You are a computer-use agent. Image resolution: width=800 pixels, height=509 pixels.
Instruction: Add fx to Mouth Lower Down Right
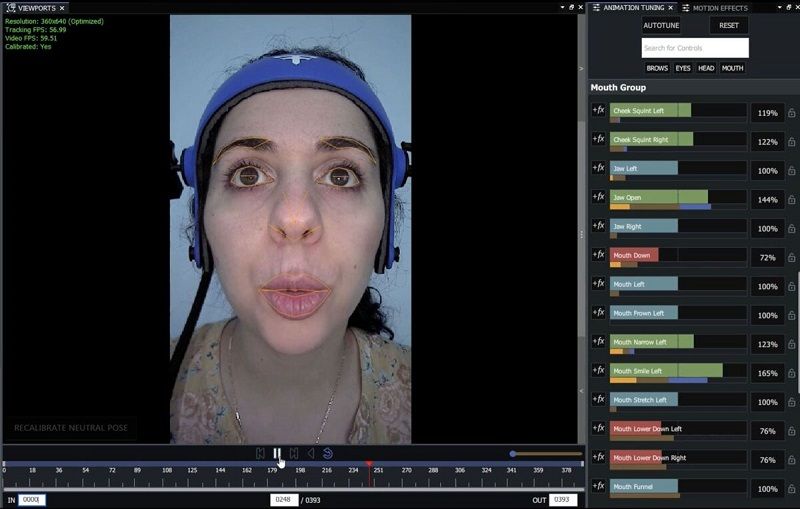(598, 457)
